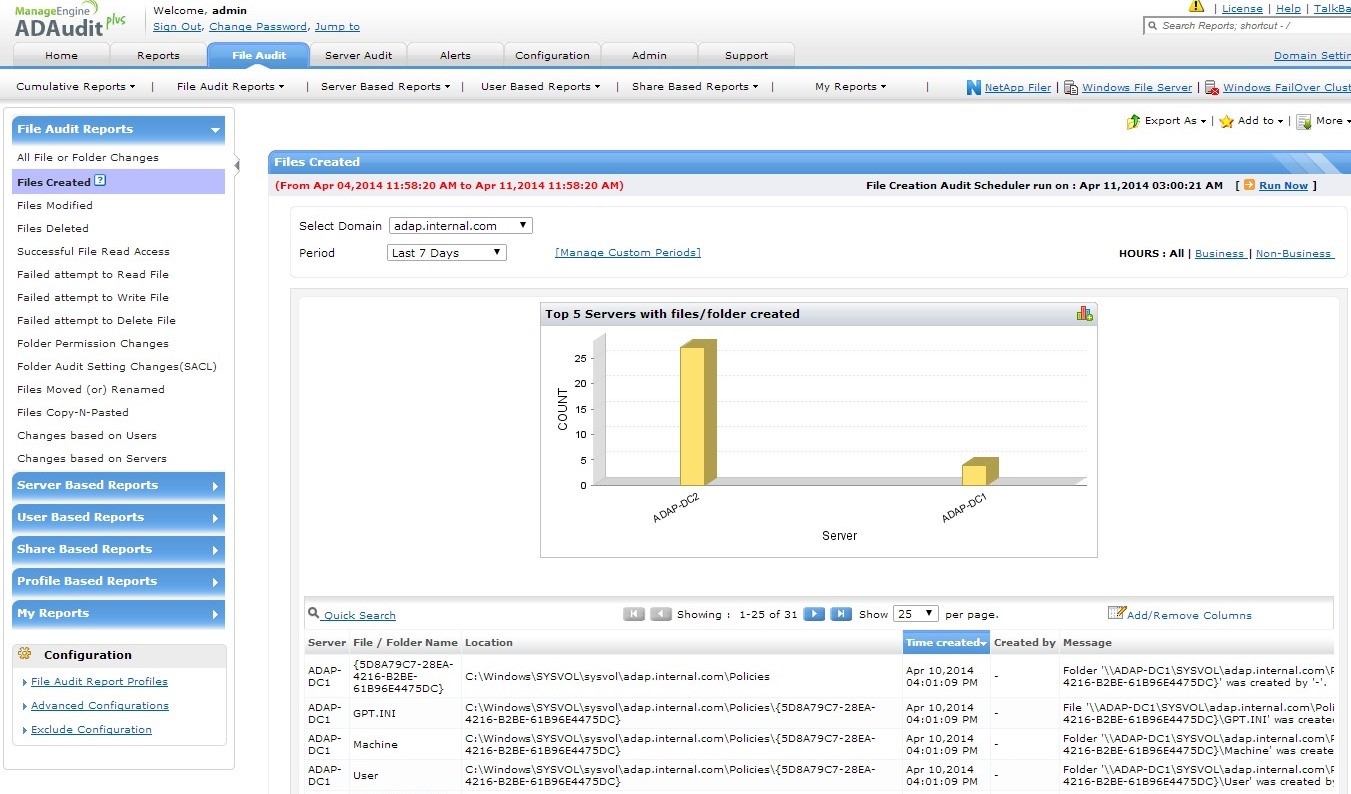This screenshot has height=794, width=1351.
Task: Open the File Audit Reports toolbar menu
Action: pyautogui.click(x=230, y=87)
